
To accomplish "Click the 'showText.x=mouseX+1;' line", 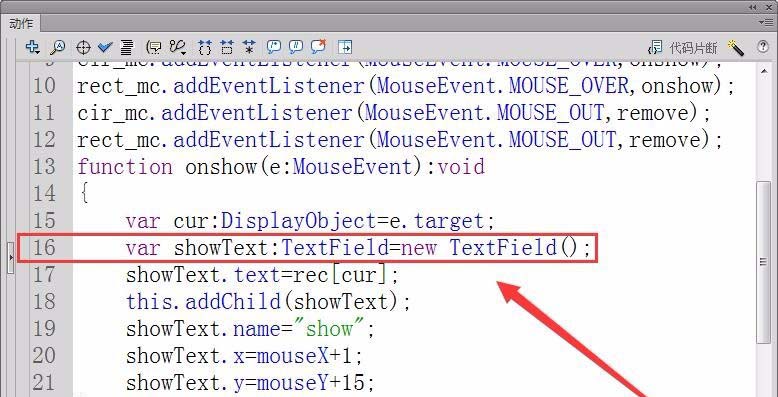I will 245,355.
